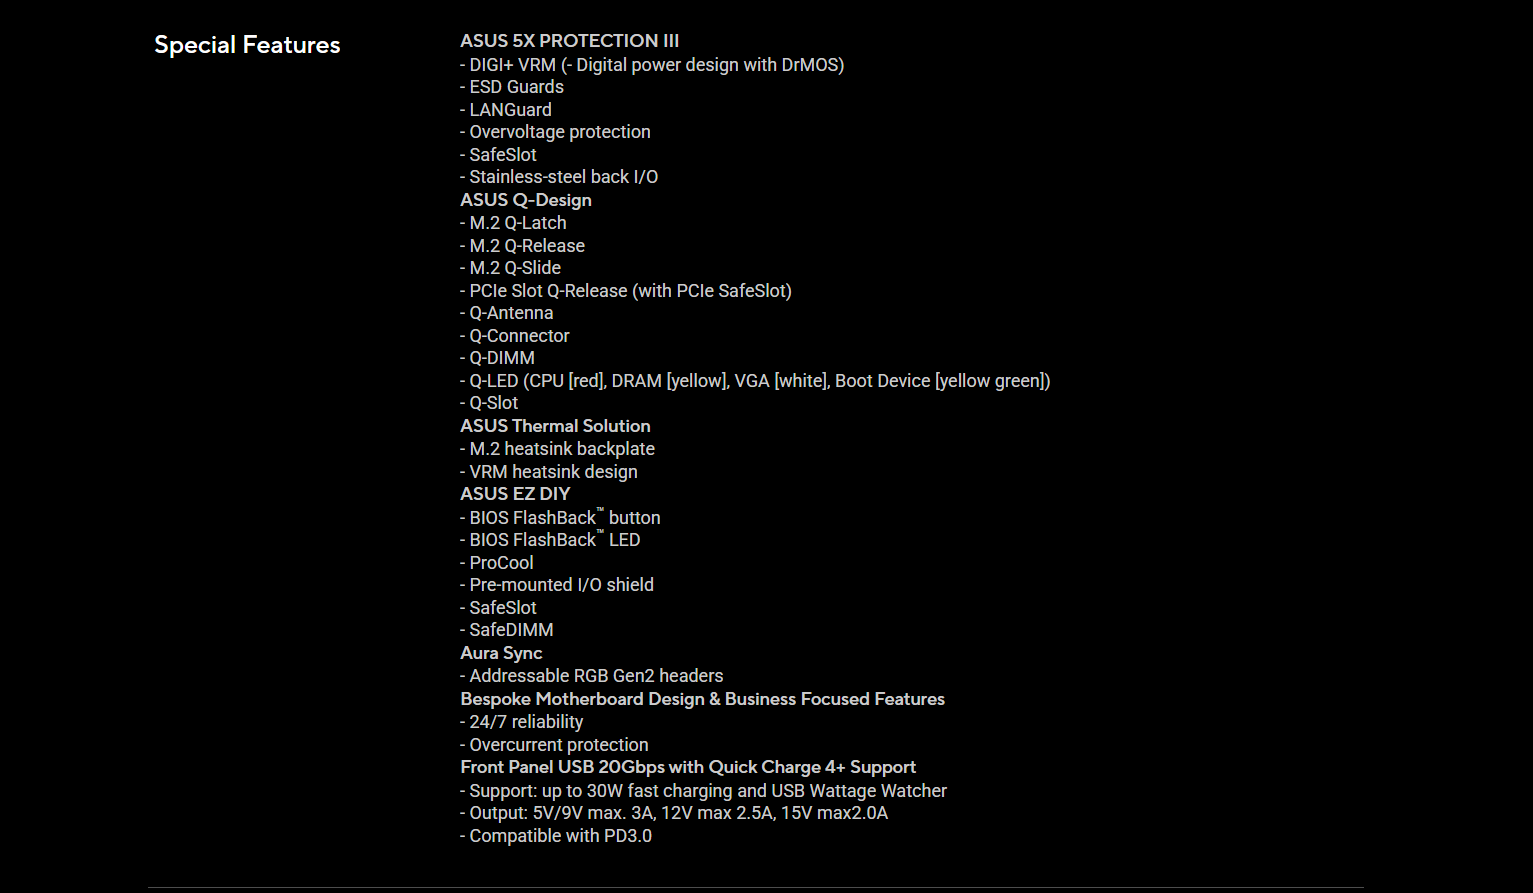Click the VRM heatsink design line
The image size is (1533, 893).
[x=549, y=472]
